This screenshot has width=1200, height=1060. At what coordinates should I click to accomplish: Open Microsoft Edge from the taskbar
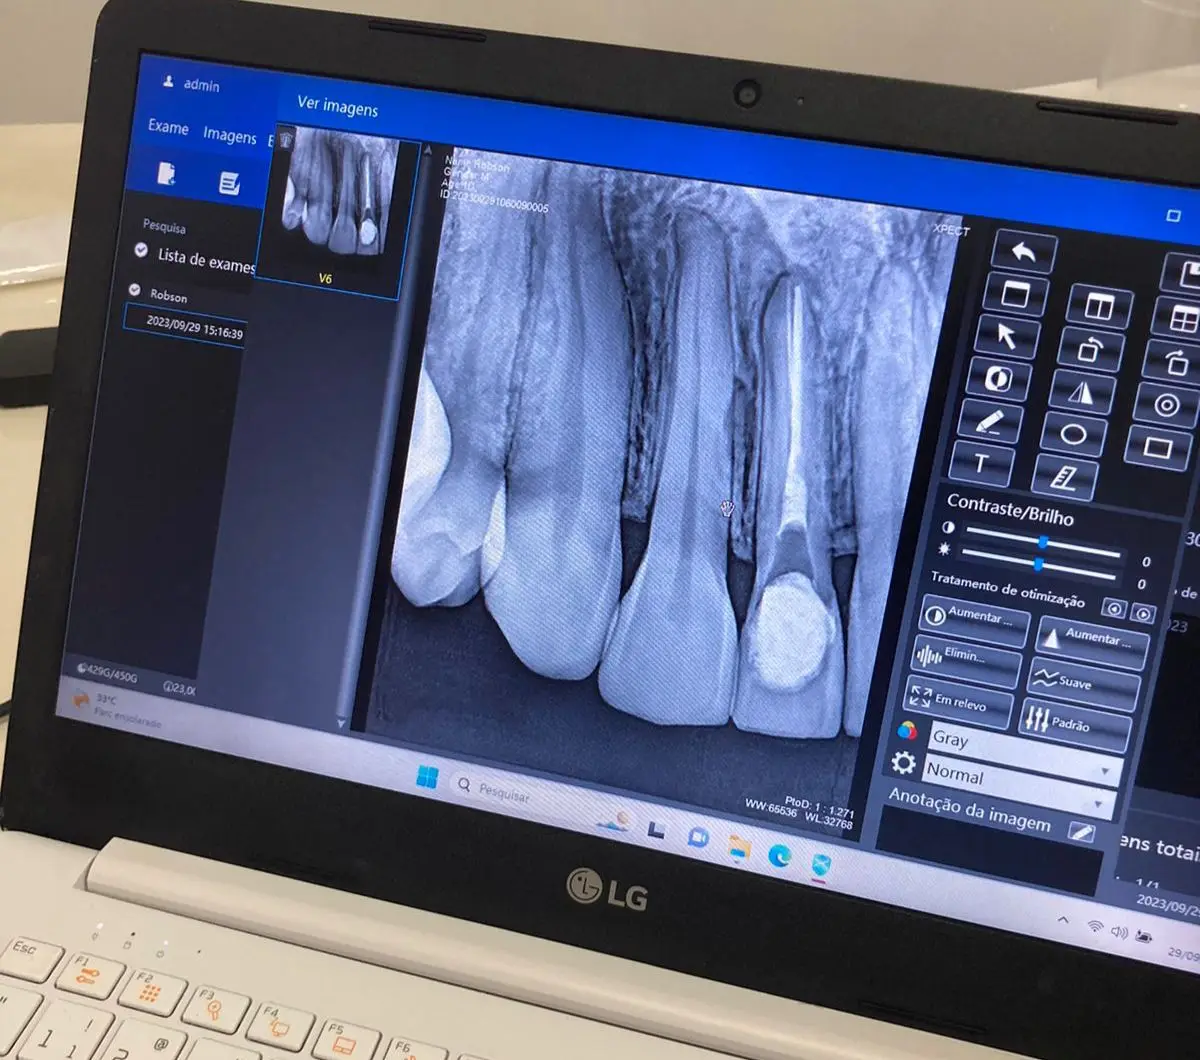point(780,855)
